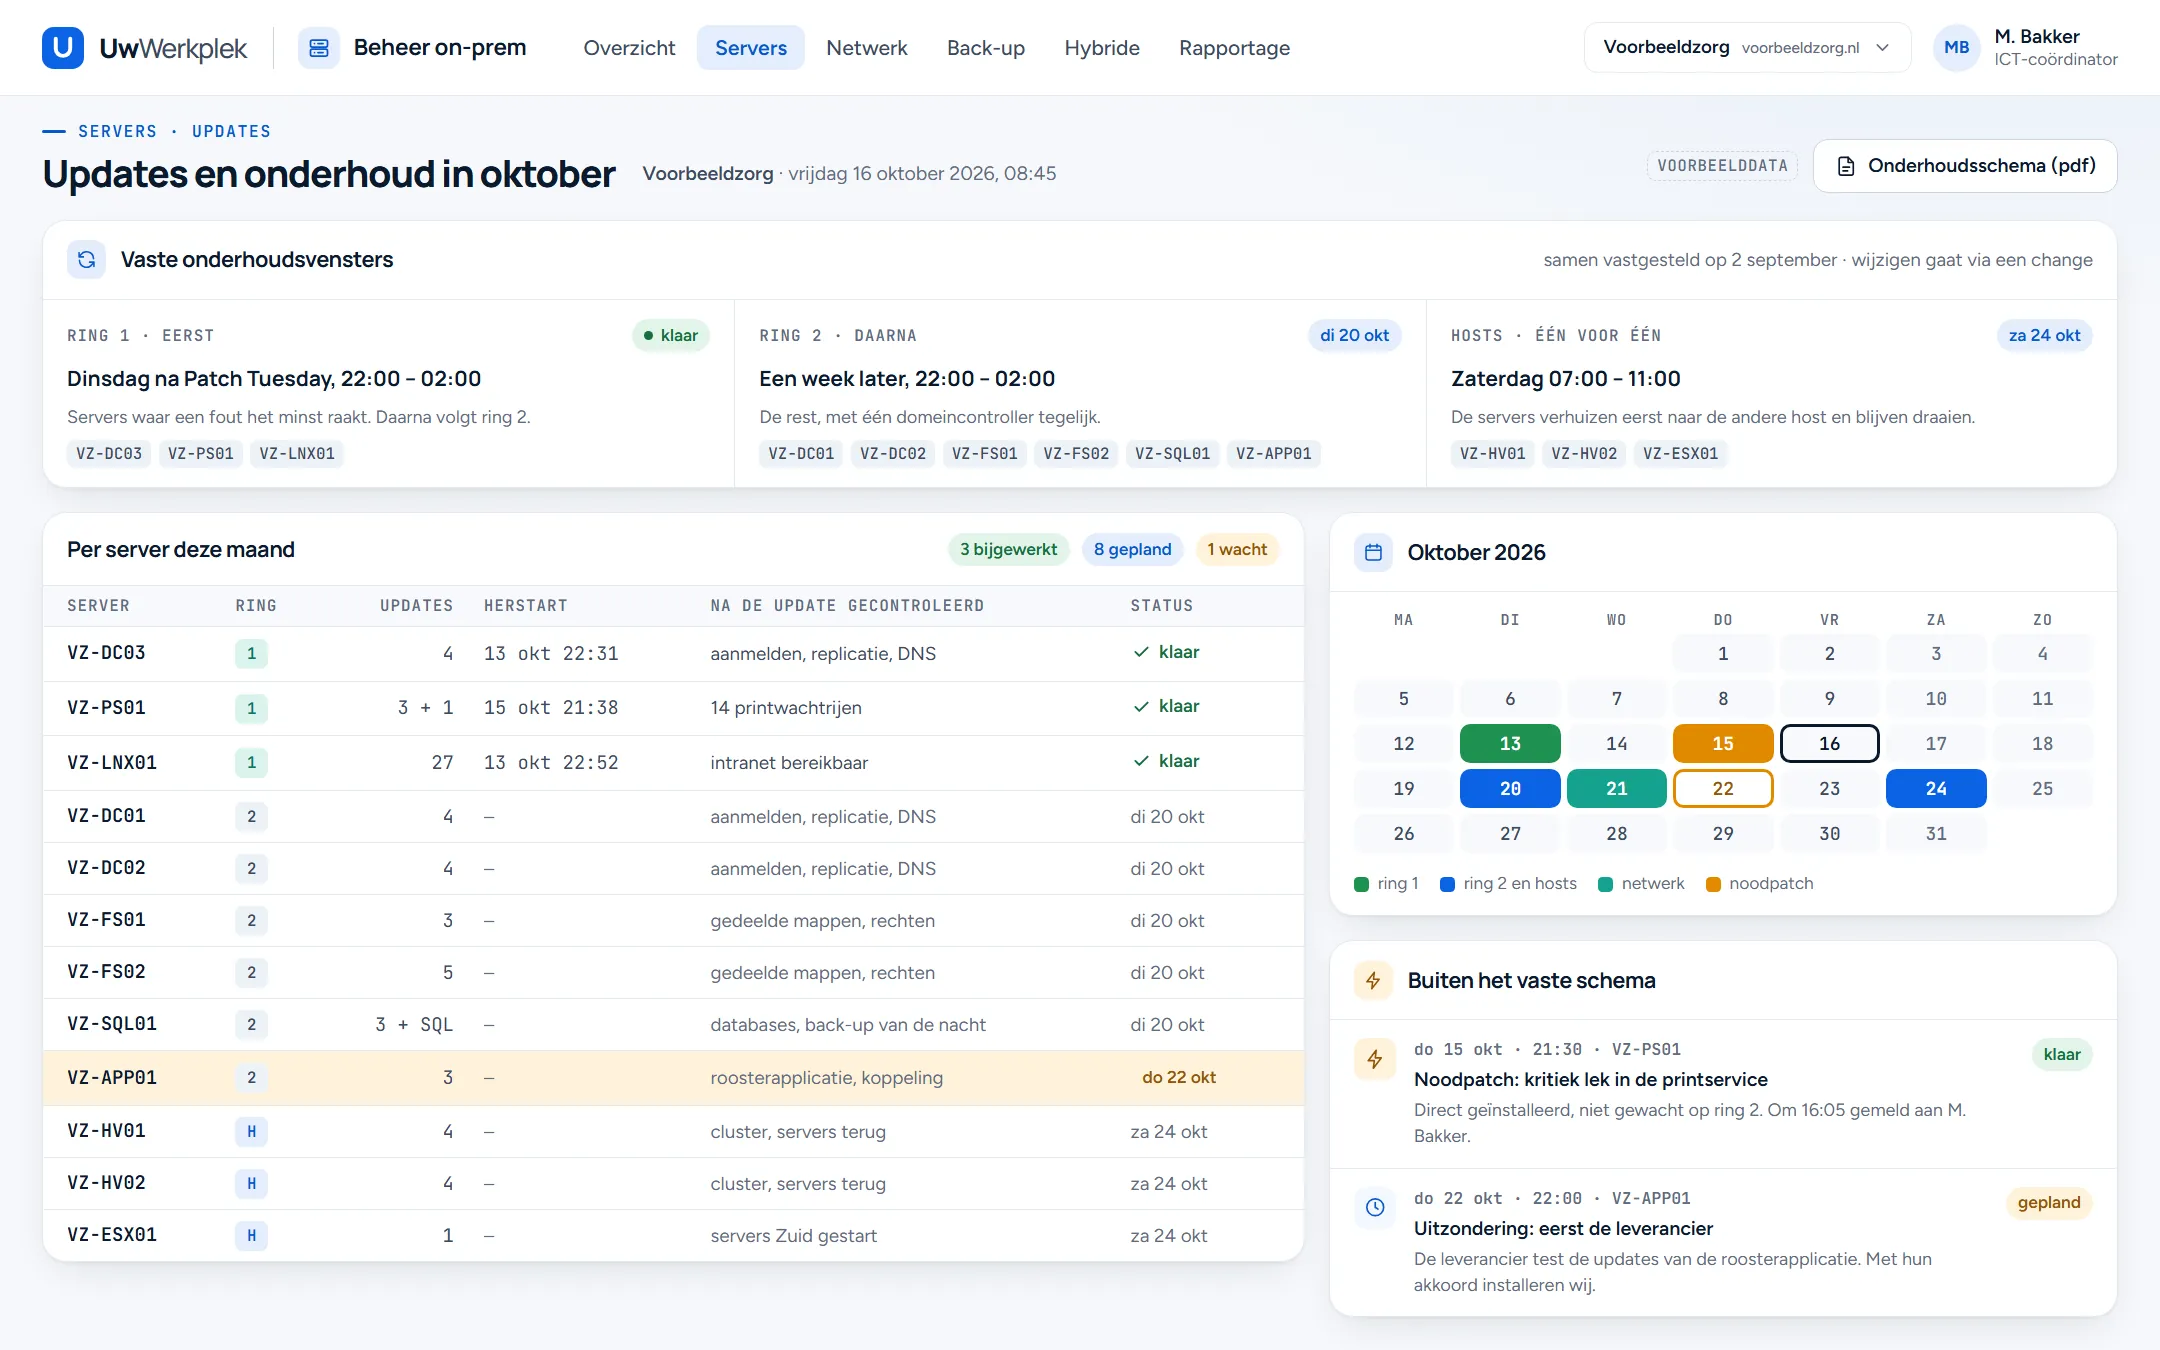Click the noodpatch legend color swatch
Screen dimensions: 2160x1350
(1713, 884)
